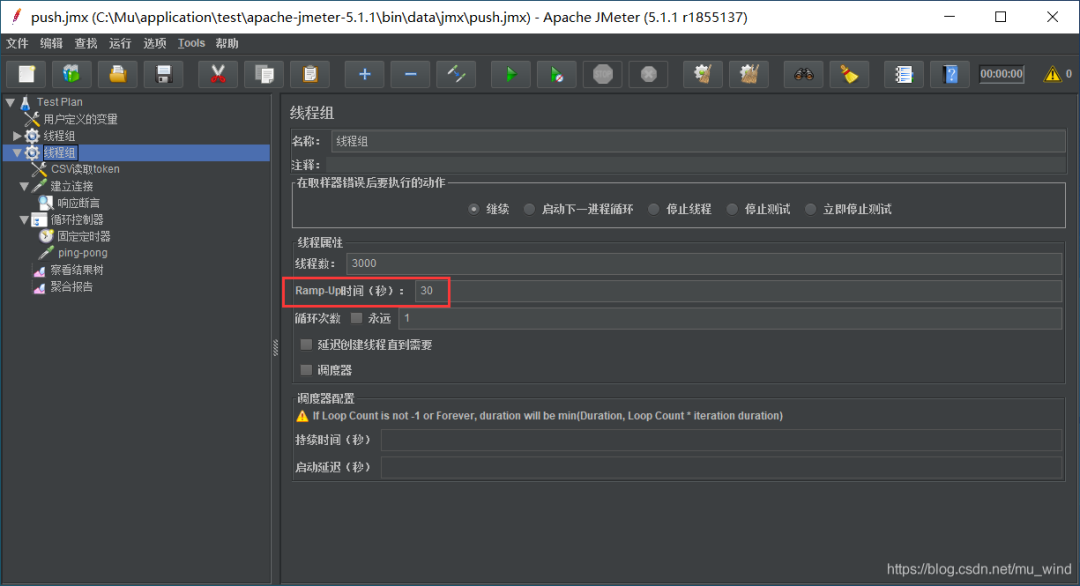Screen dimensions: 1080x586
Task: Click the Paste clipboard icon
Action: point(310,74)
